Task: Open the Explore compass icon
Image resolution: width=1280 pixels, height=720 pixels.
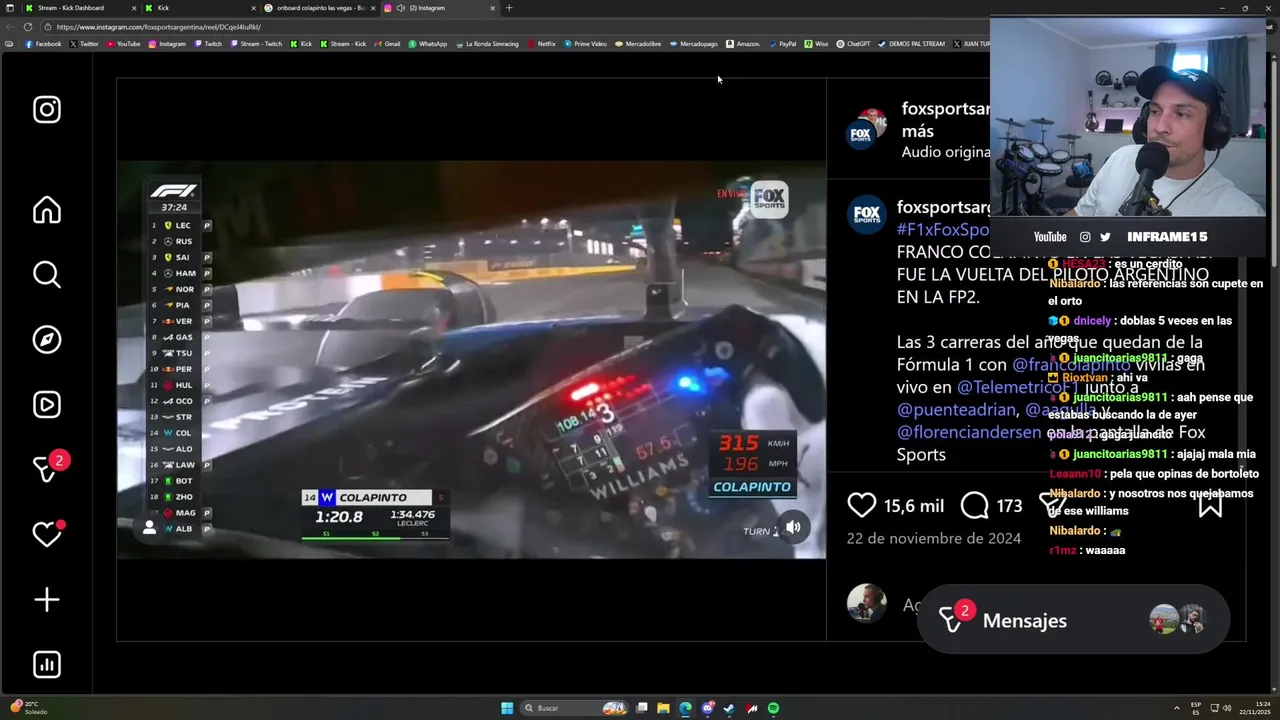Action: click(47, 340)
